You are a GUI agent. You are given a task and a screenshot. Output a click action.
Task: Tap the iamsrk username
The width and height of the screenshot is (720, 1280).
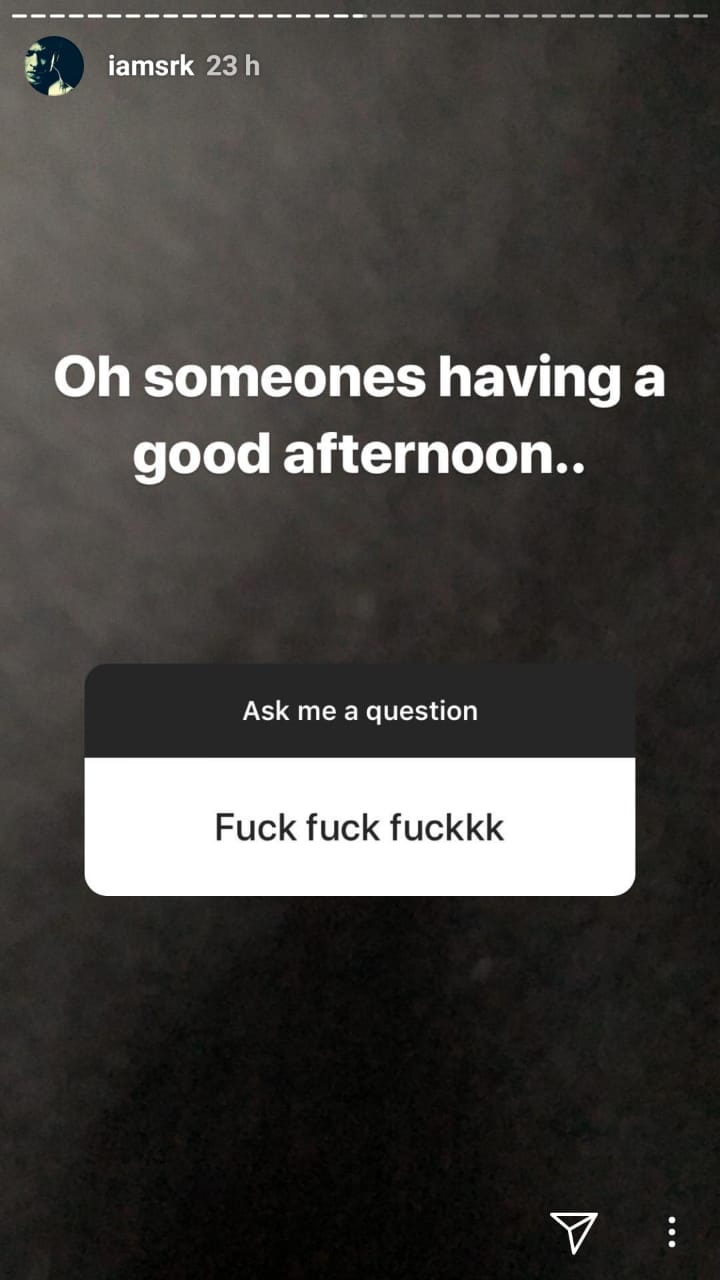click(x=151, y=66)
